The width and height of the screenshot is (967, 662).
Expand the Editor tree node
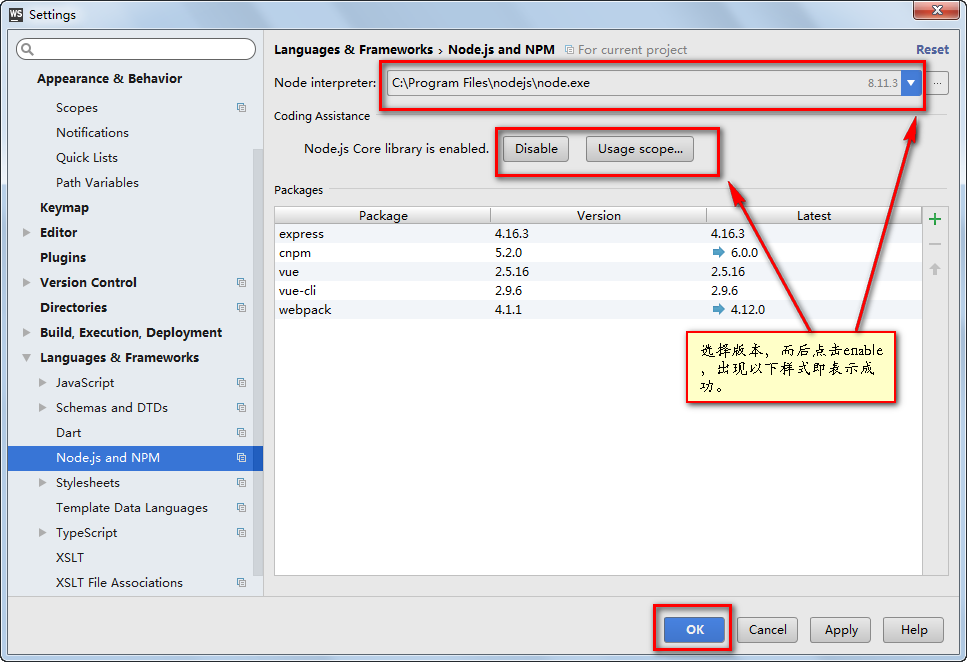pos(27,233)
